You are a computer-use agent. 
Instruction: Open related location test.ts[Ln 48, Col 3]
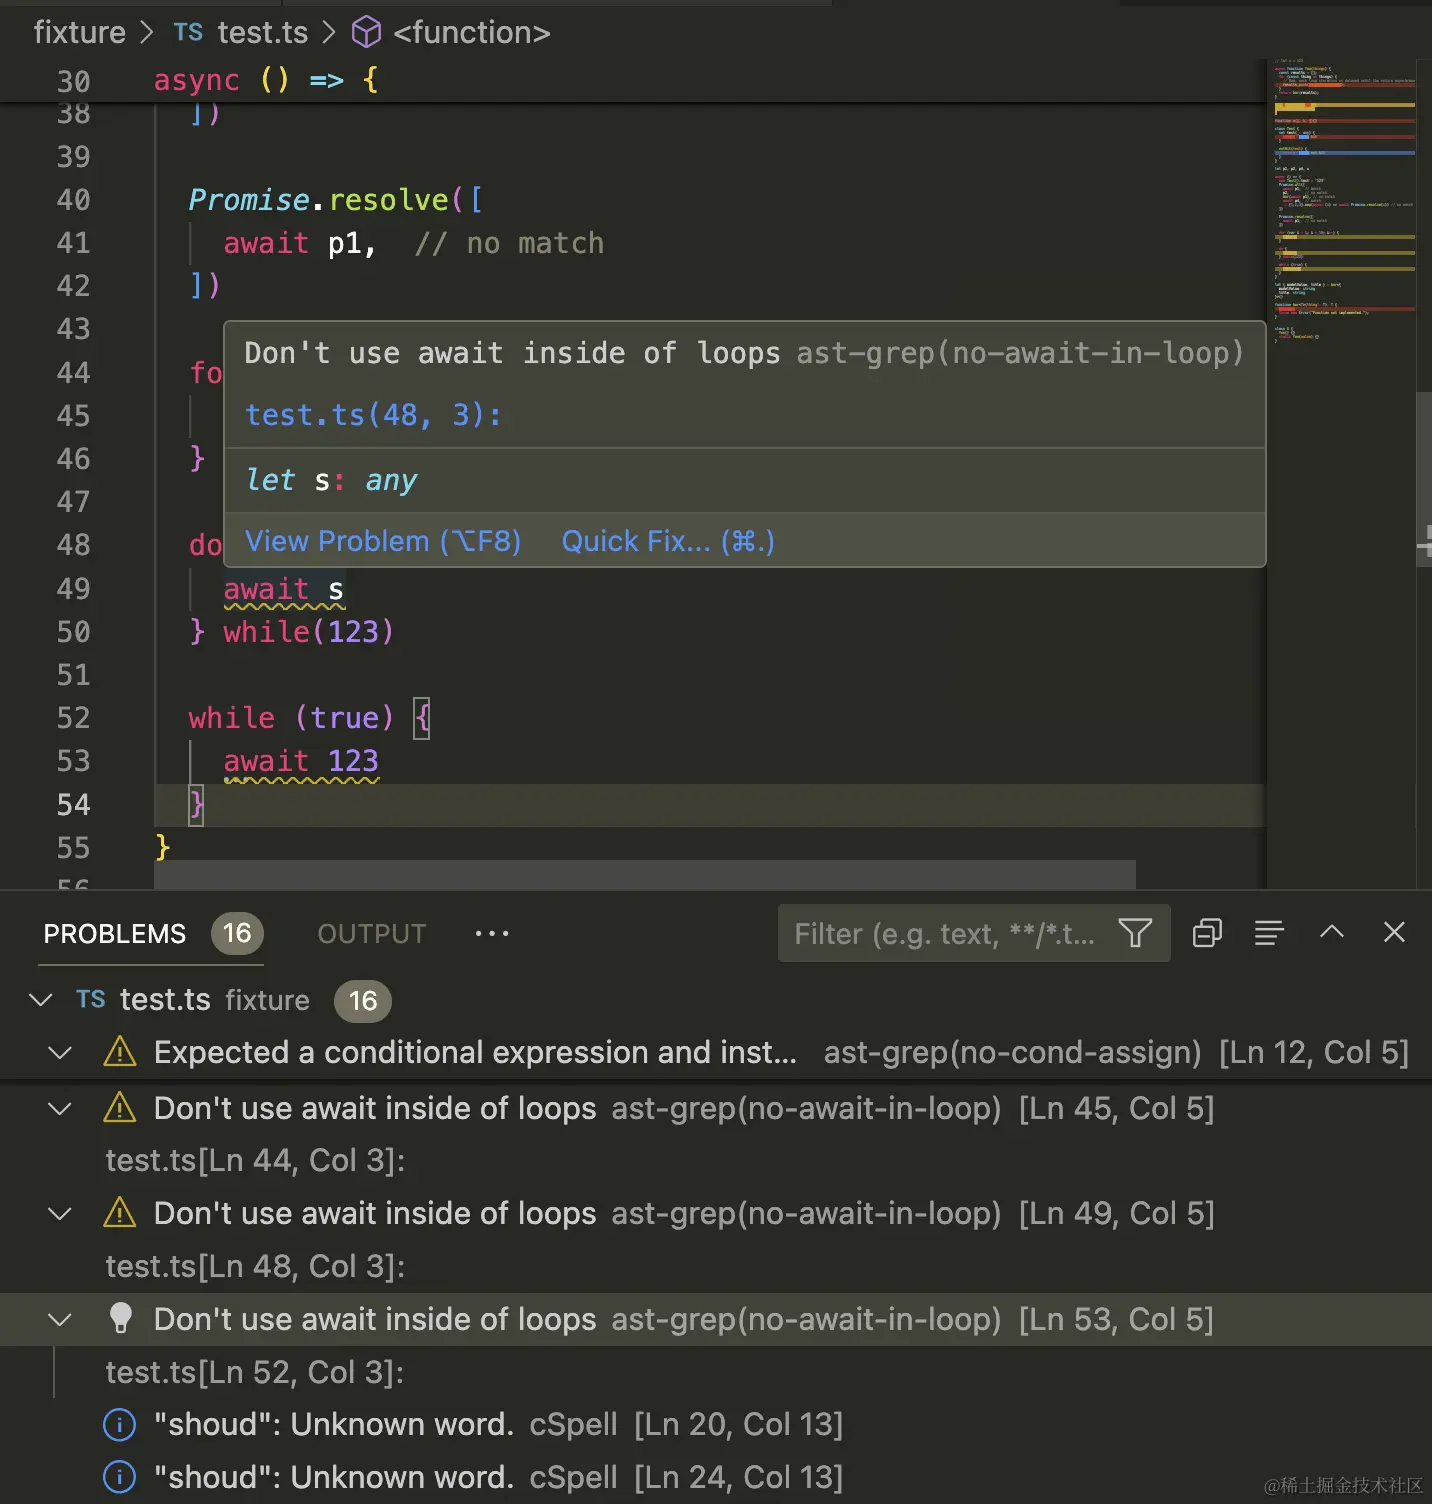coord(255,1266)
